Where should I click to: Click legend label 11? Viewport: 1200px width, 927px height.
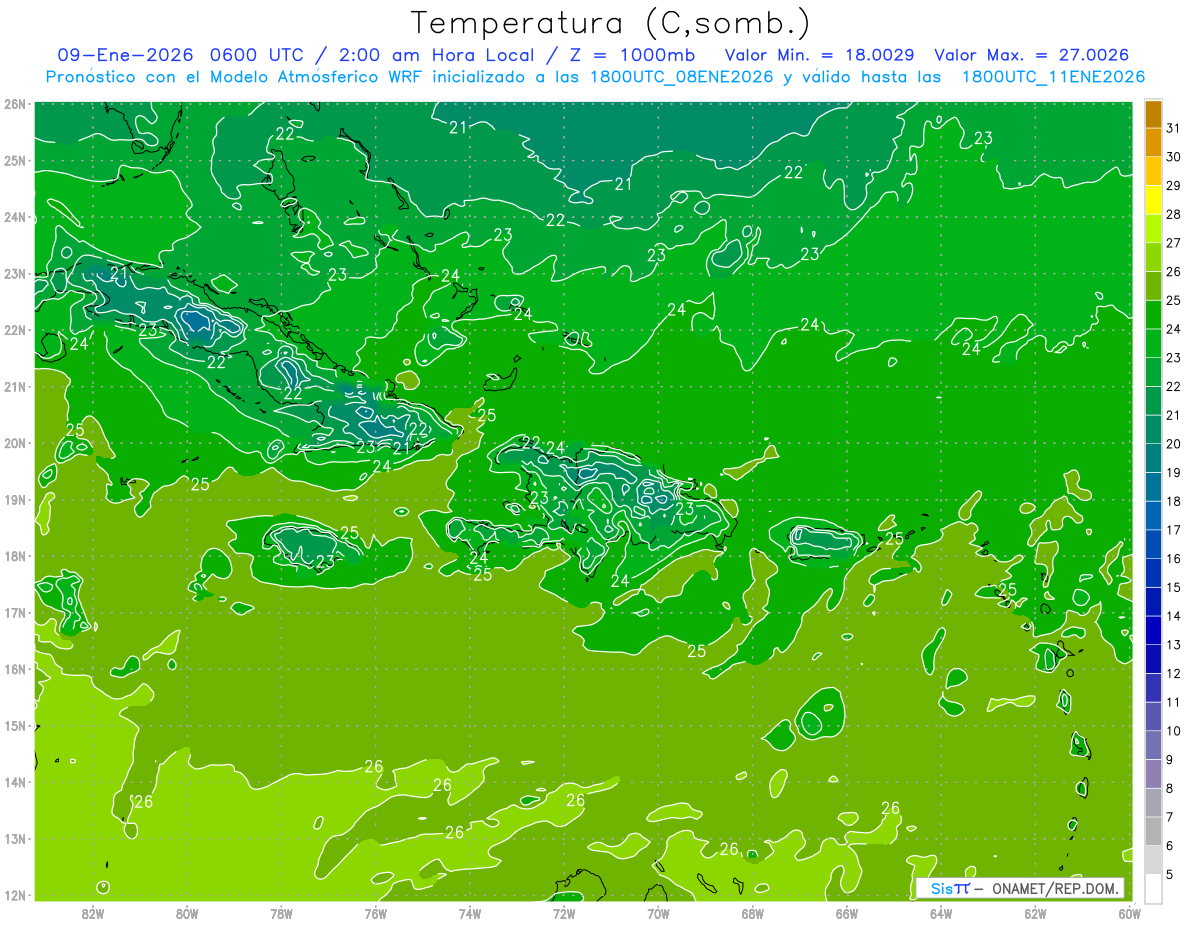click(1173, 702)
